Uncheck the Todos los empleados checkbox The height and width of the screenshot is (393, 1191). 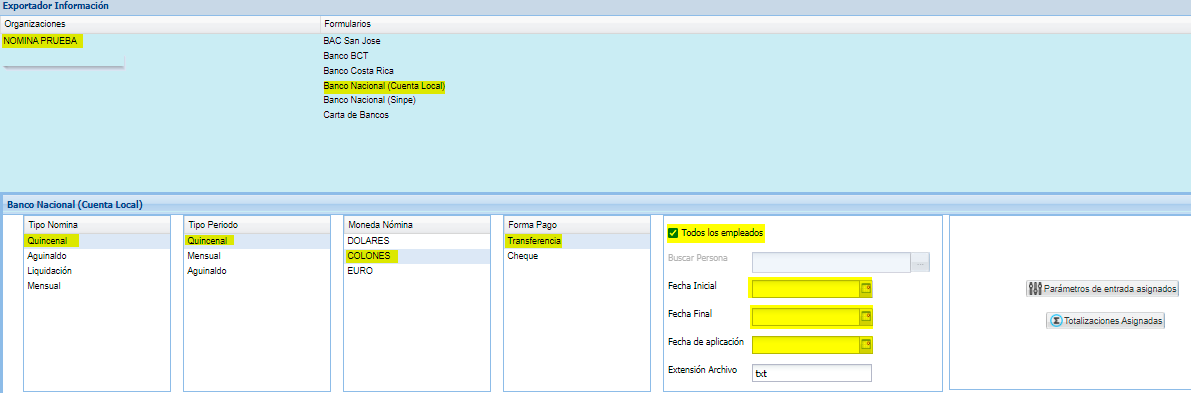[x=673, y=233]
